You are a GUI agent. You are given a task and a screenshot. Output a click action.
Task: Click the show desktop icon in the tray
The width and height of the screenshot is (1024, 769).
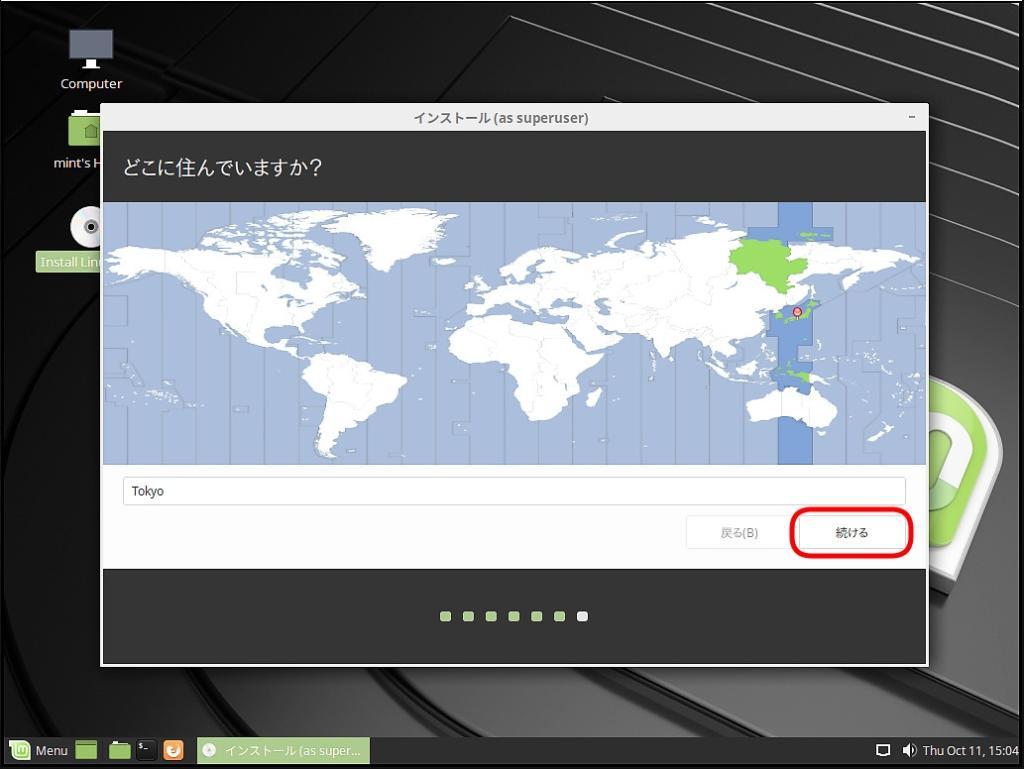(x=884, y=749)
